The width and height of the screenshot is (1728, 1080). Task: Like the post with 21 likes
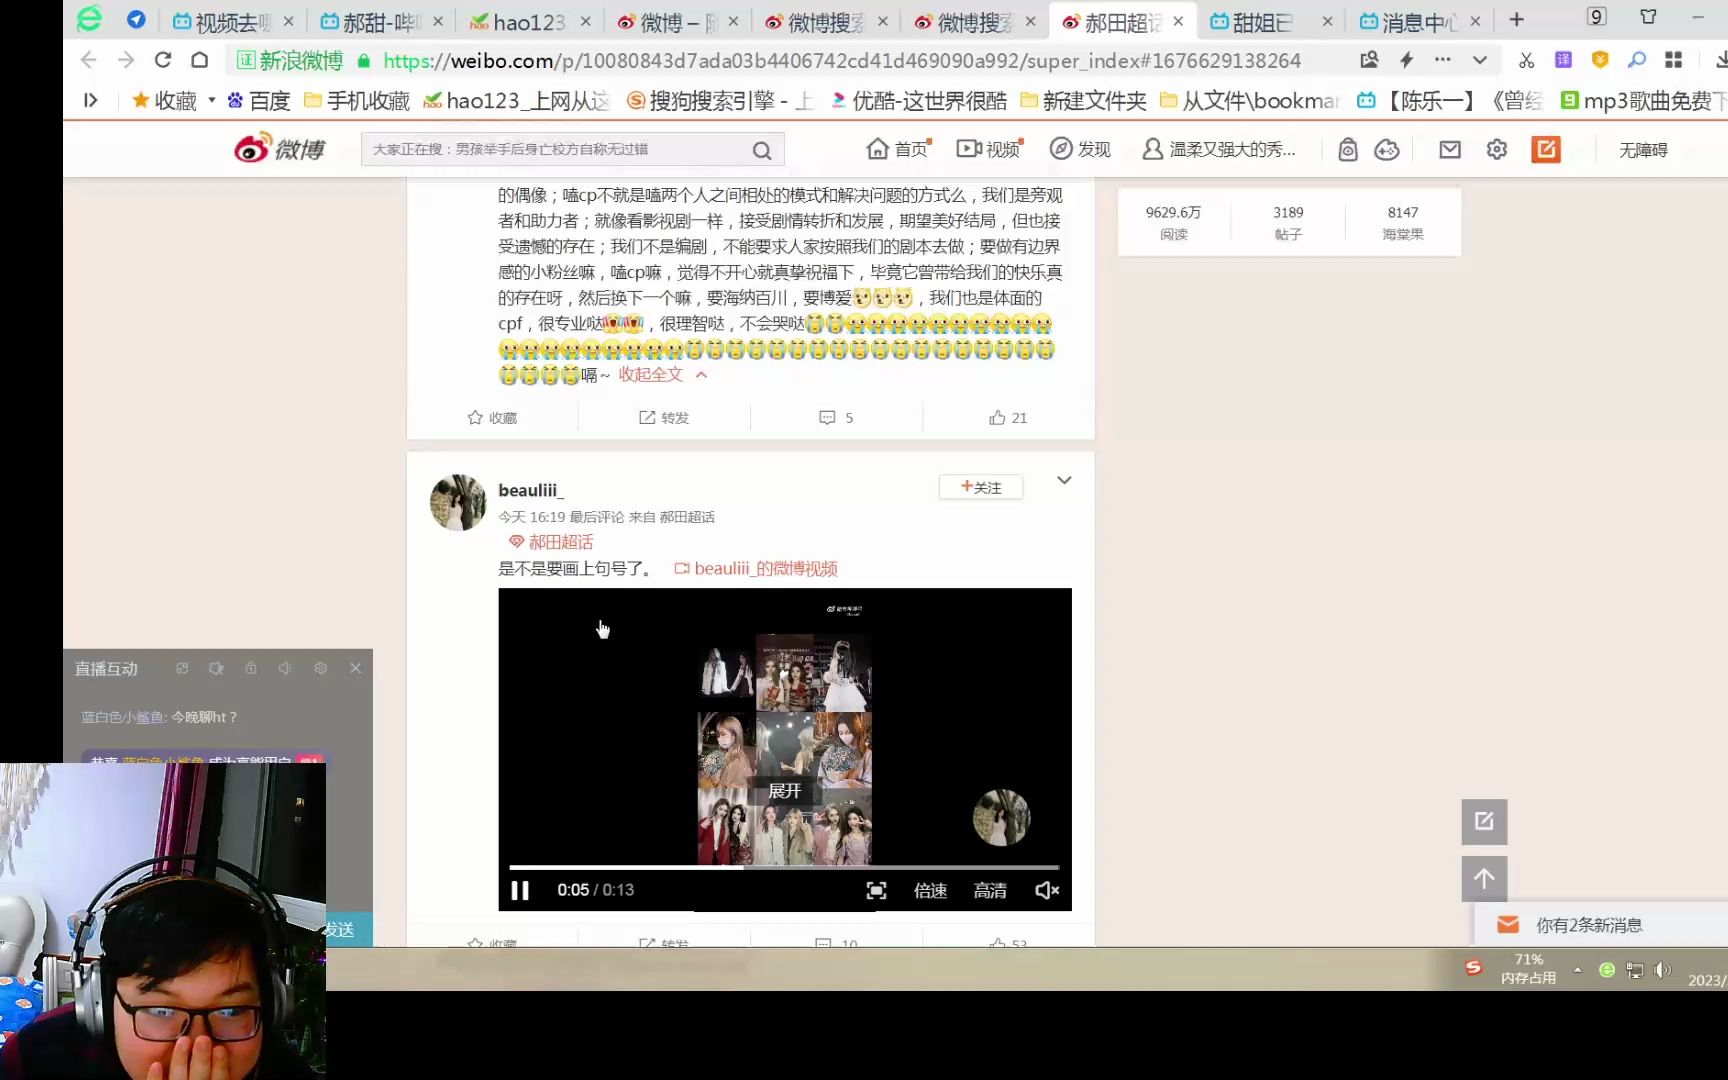tap(1008, 417)
